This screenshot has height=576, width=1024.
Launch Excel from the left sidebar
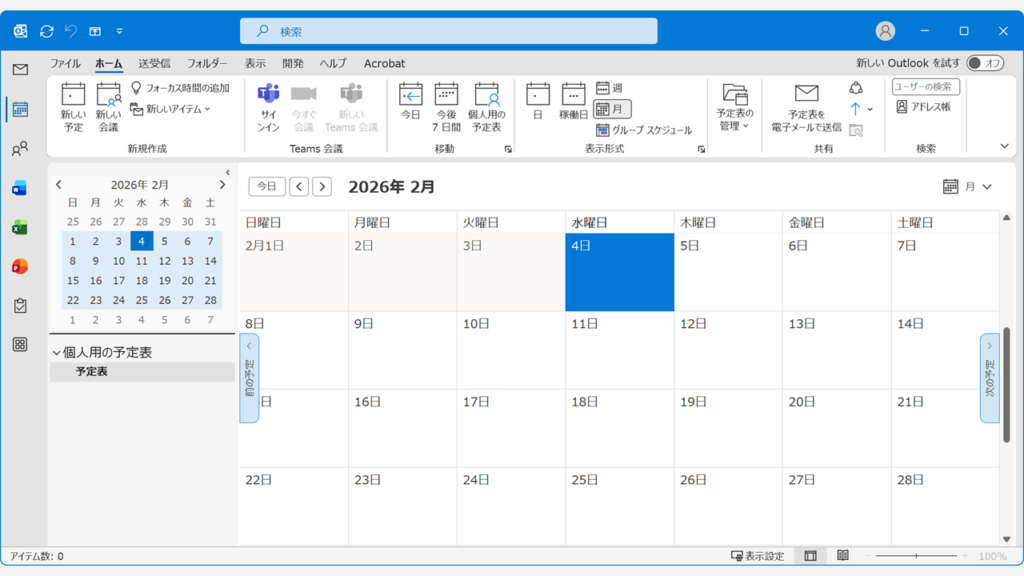coord(20,228)
